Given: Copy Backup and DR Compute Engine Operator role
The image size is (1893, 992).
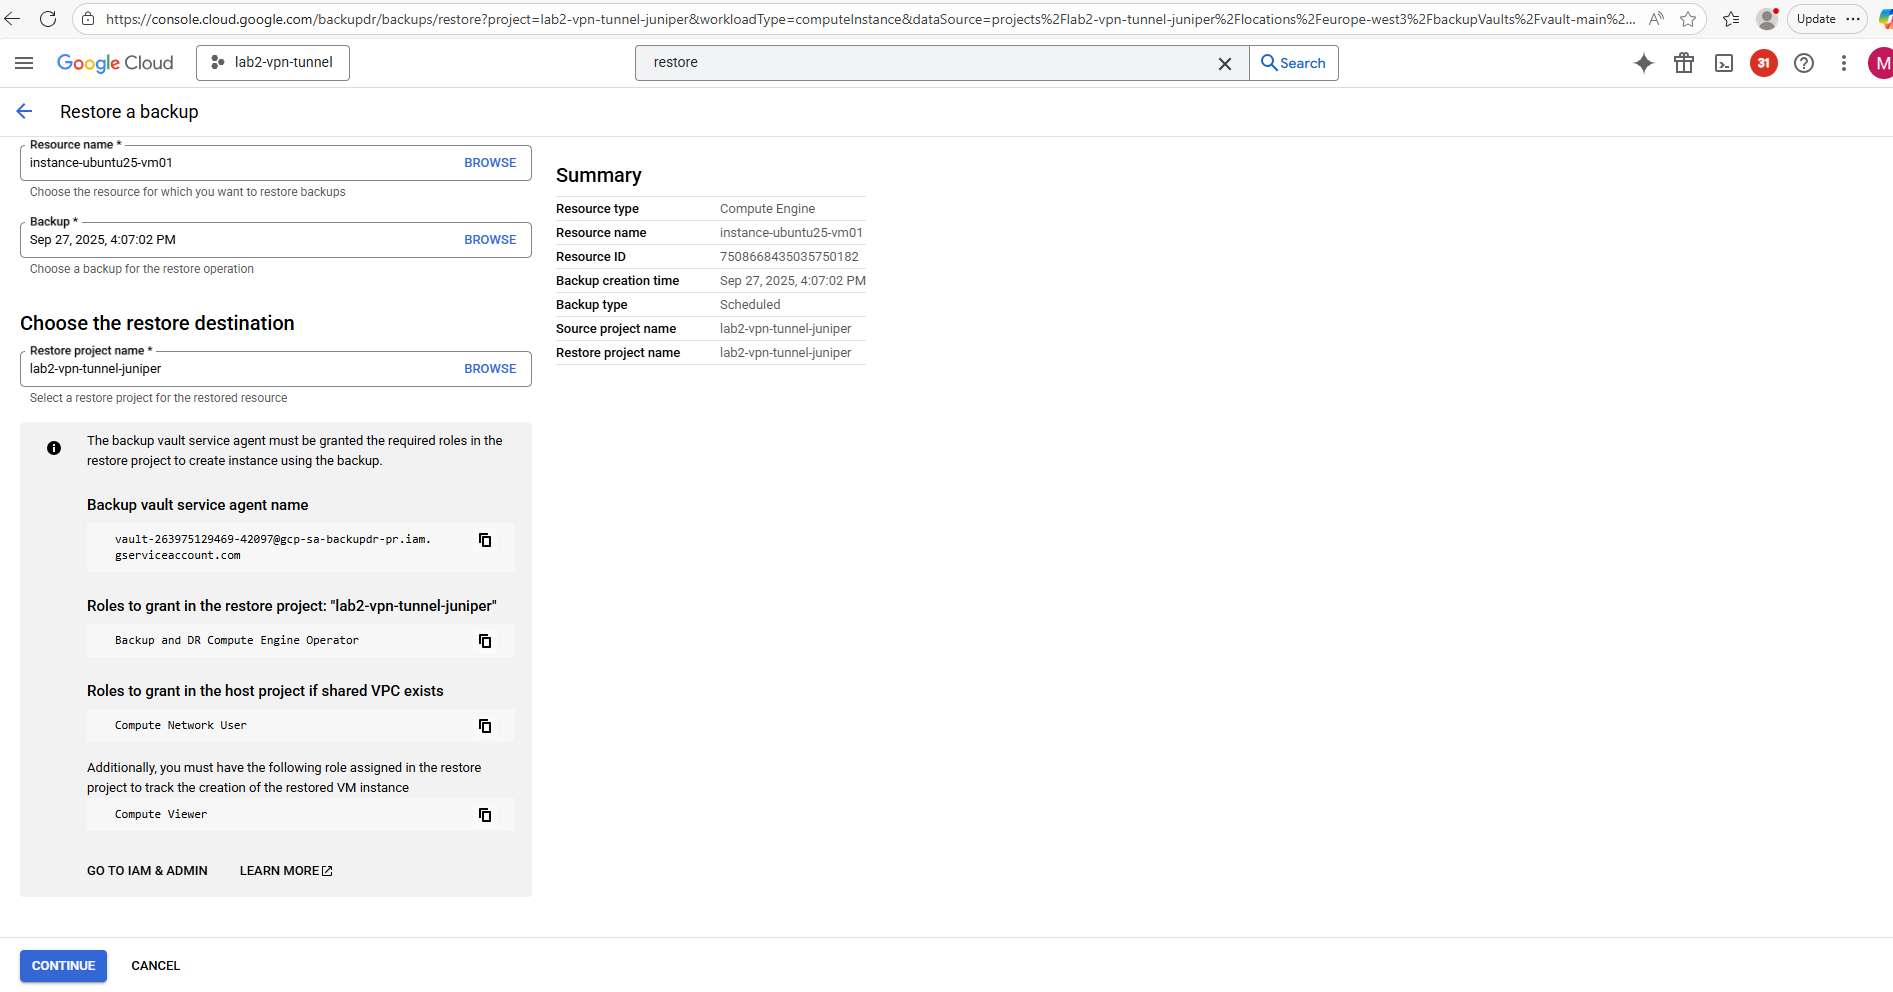Looking at the screenshot, I should (x=485, y=641).
